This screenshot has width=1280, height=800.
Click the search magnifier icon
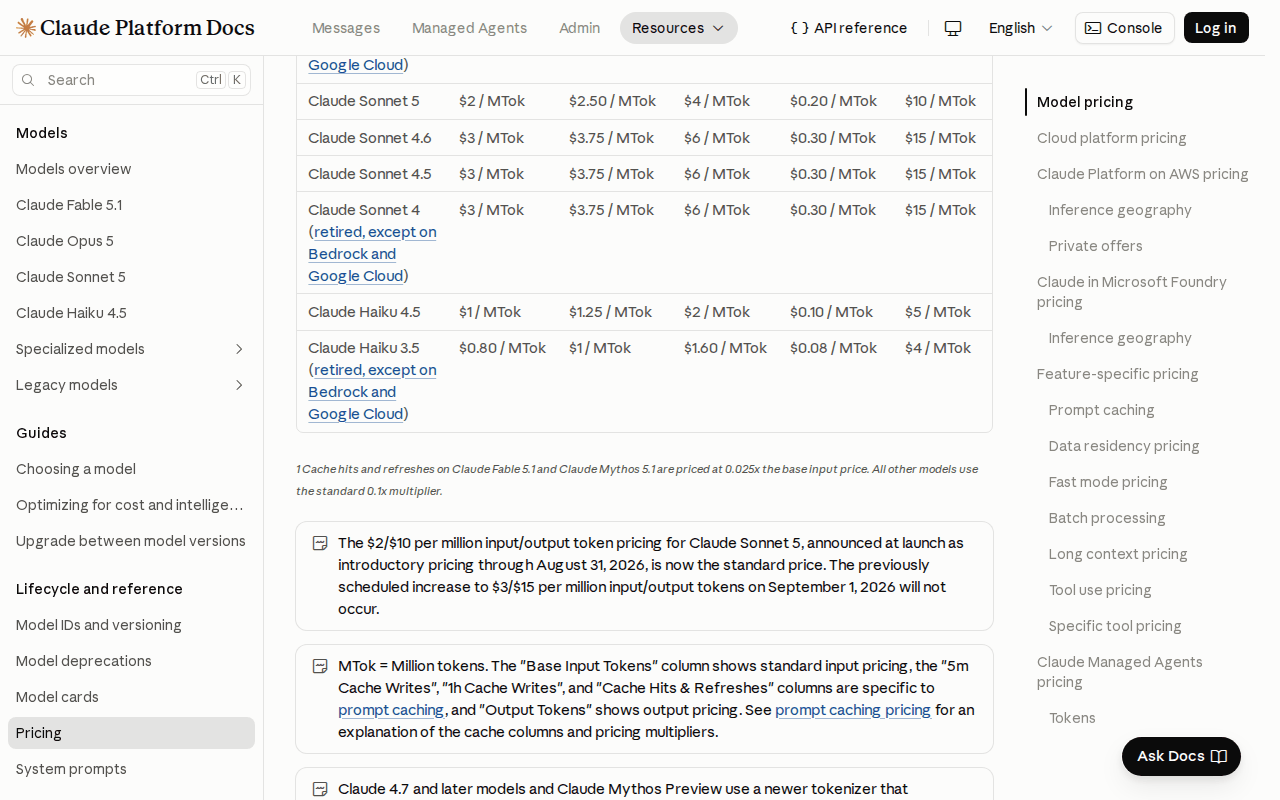(28, 80)
